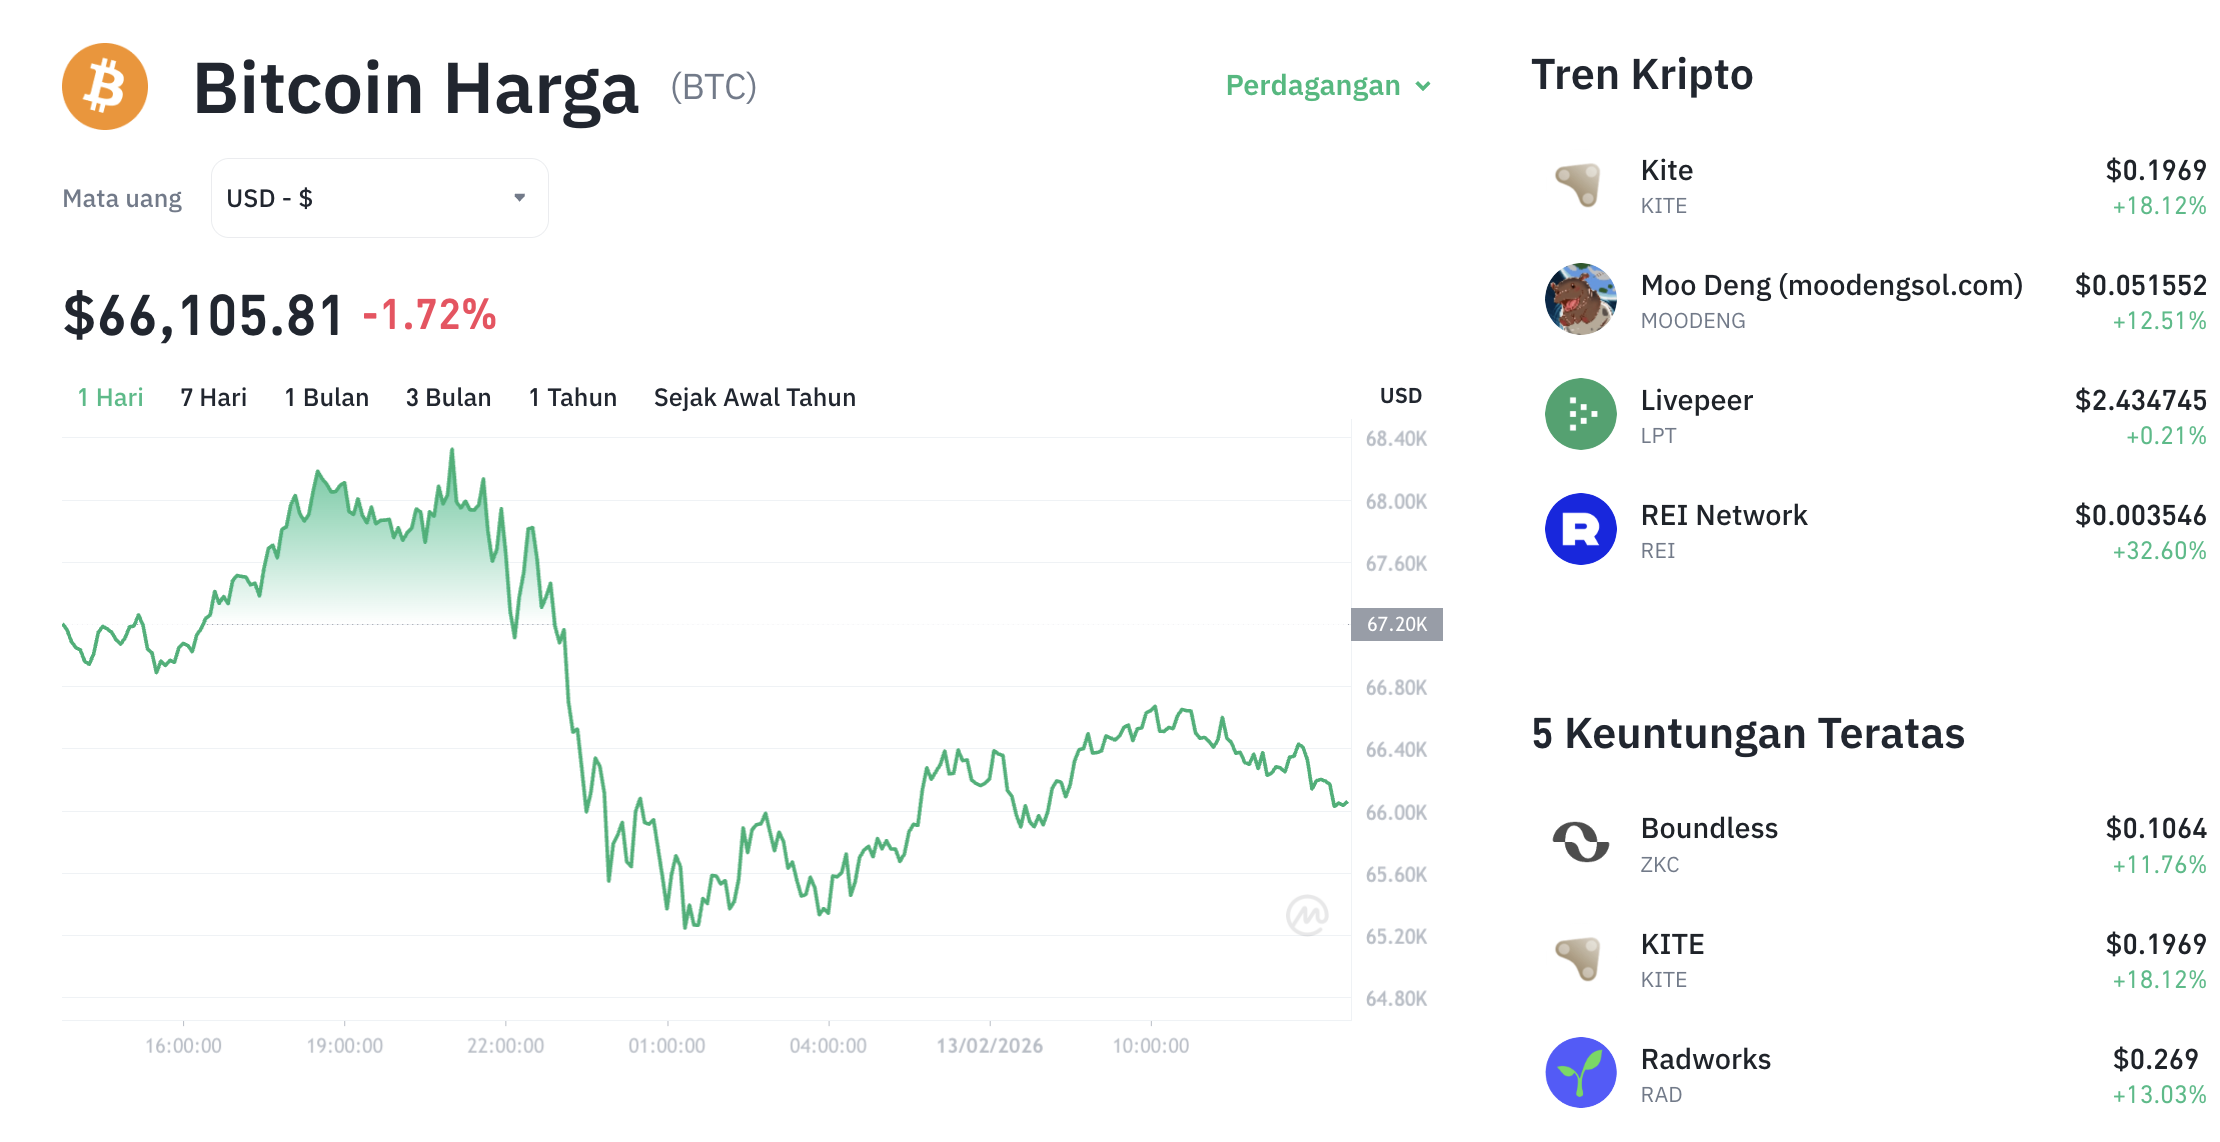Image resolution: width=2220 pixels, height=1142 pixels.
Task: Collapse the currency selector arrow
Action: pos(519,197)
